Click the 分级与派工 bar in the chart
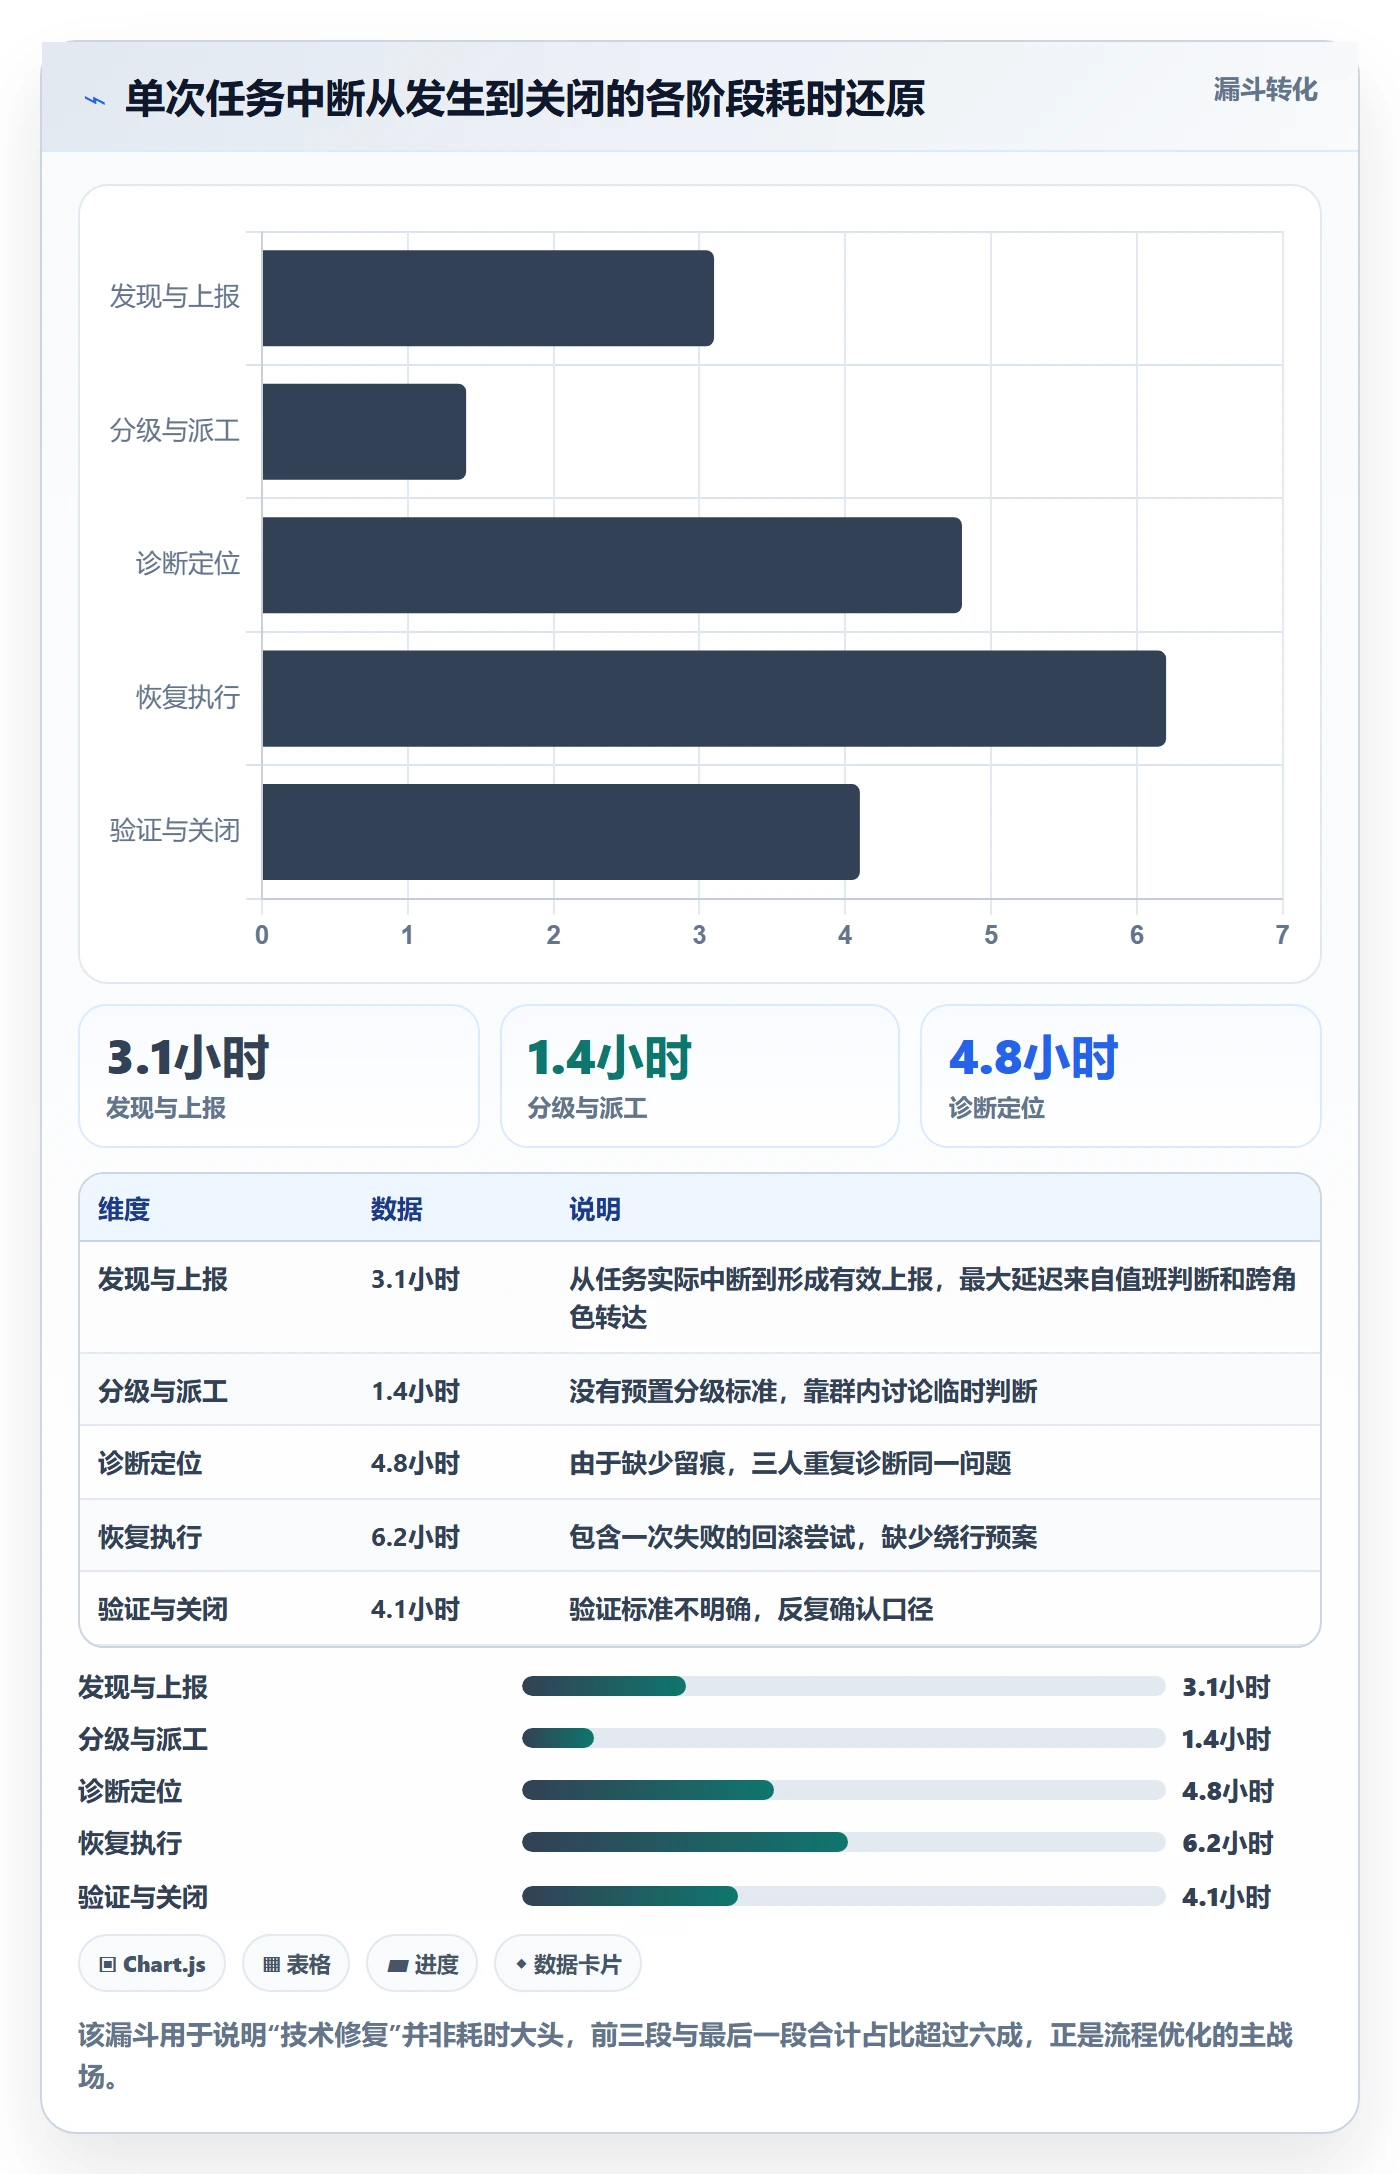 (364, 432)
